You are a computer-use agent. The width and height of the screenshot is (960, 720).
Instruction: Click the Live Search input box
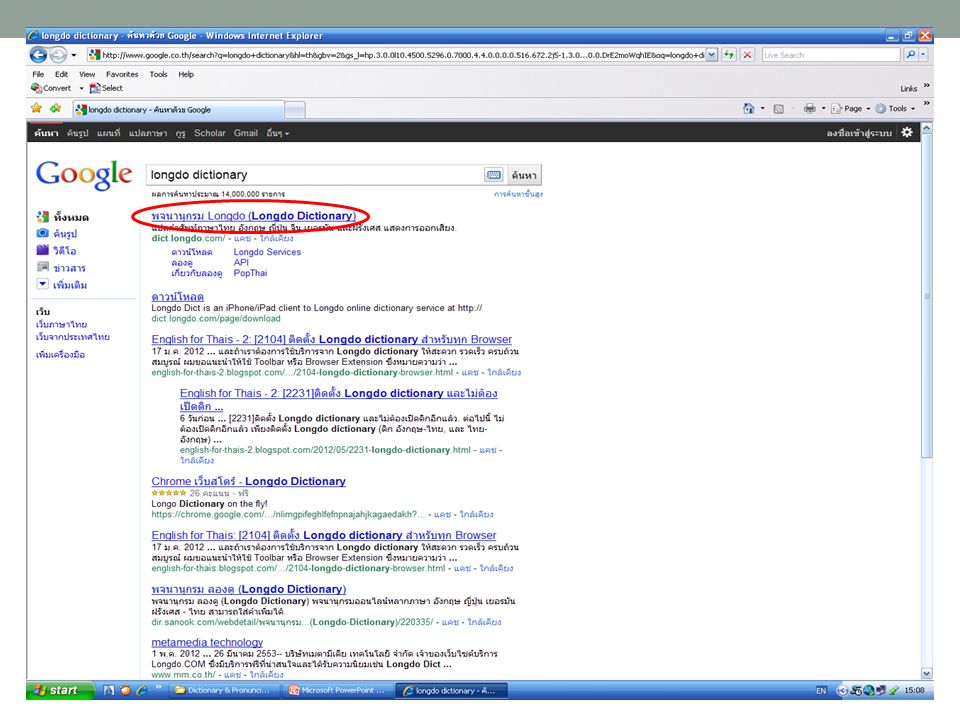pyautogui.click(x=831, y=55)
